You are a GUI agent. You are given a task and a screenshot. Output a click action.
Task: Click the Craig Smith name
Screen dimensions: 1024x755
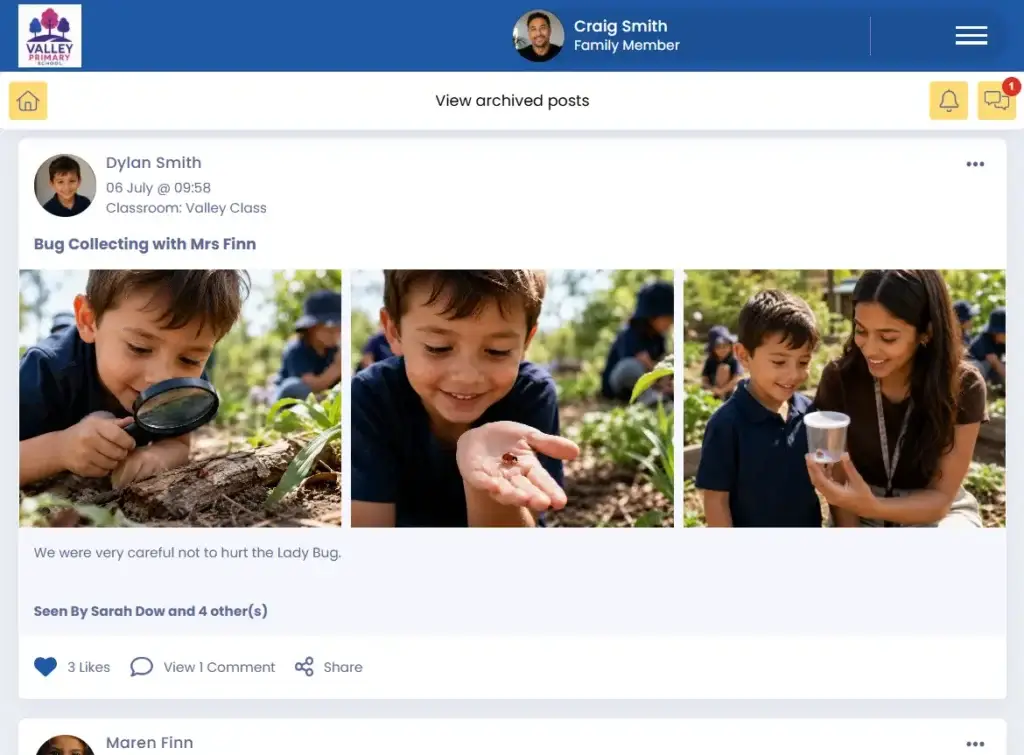[620, 26]
